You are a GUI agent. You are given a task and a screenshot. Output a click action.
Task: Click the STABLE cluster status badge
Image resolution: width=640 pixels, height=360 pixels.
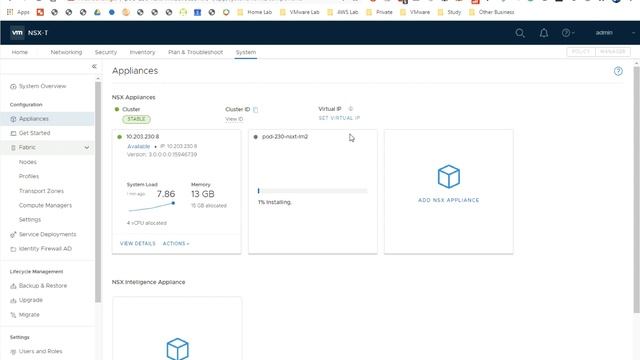coord(136,119)
